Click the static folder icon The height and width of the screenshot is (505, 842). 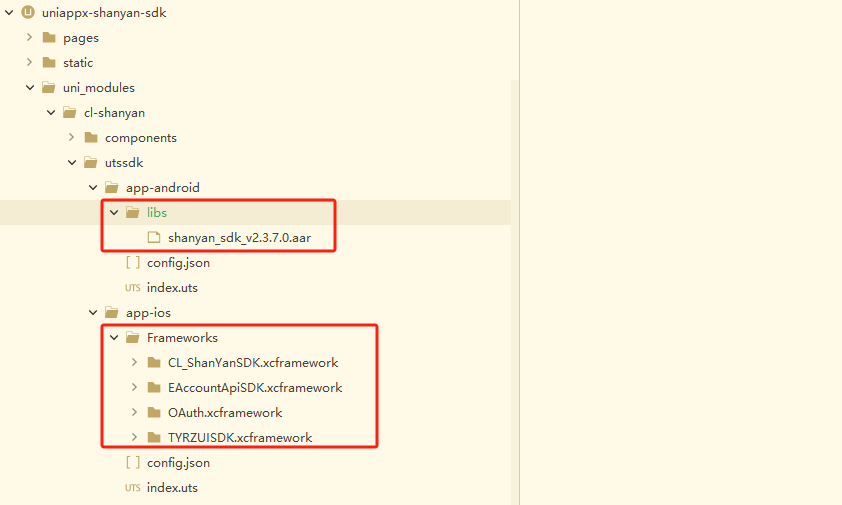(49, 62)
